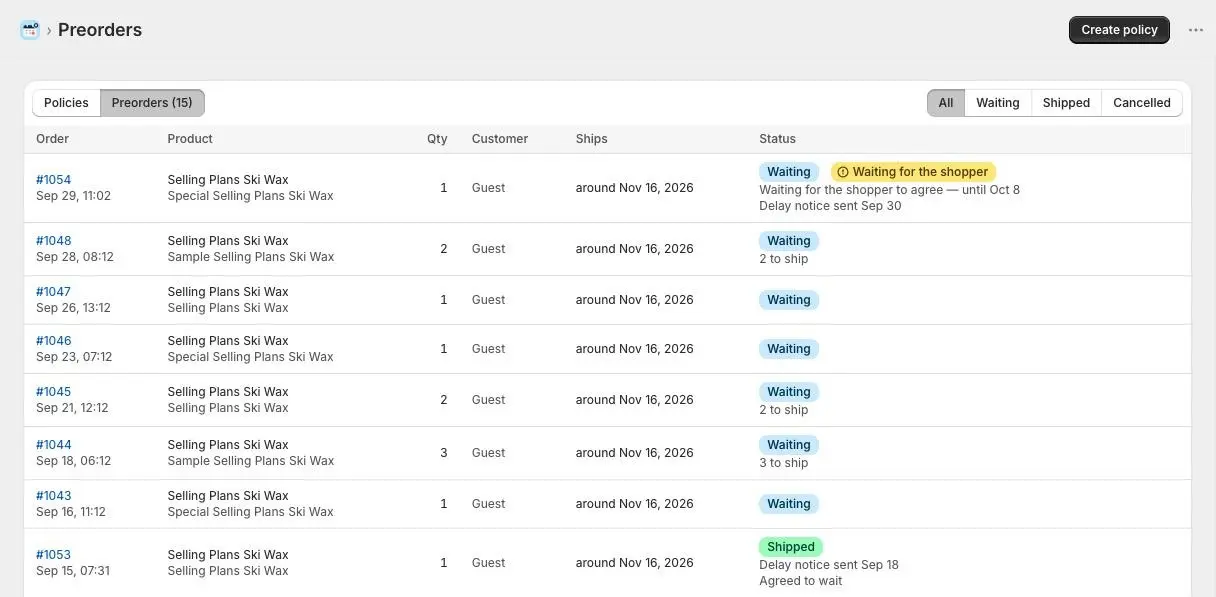This screenshot has height=597, width=1216.
Task: Click the Waiting badge for order #1043
Action: [789, 504]
